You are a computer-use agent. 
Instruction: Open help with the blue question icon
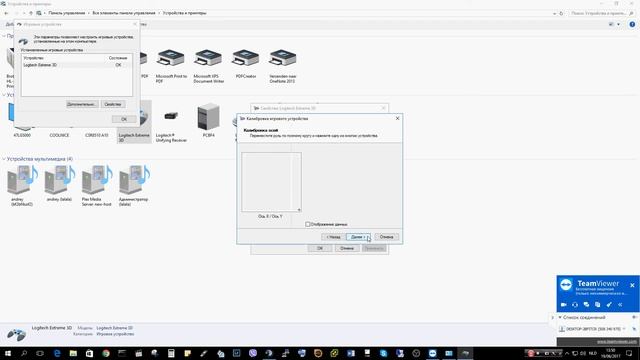(632, 24)
